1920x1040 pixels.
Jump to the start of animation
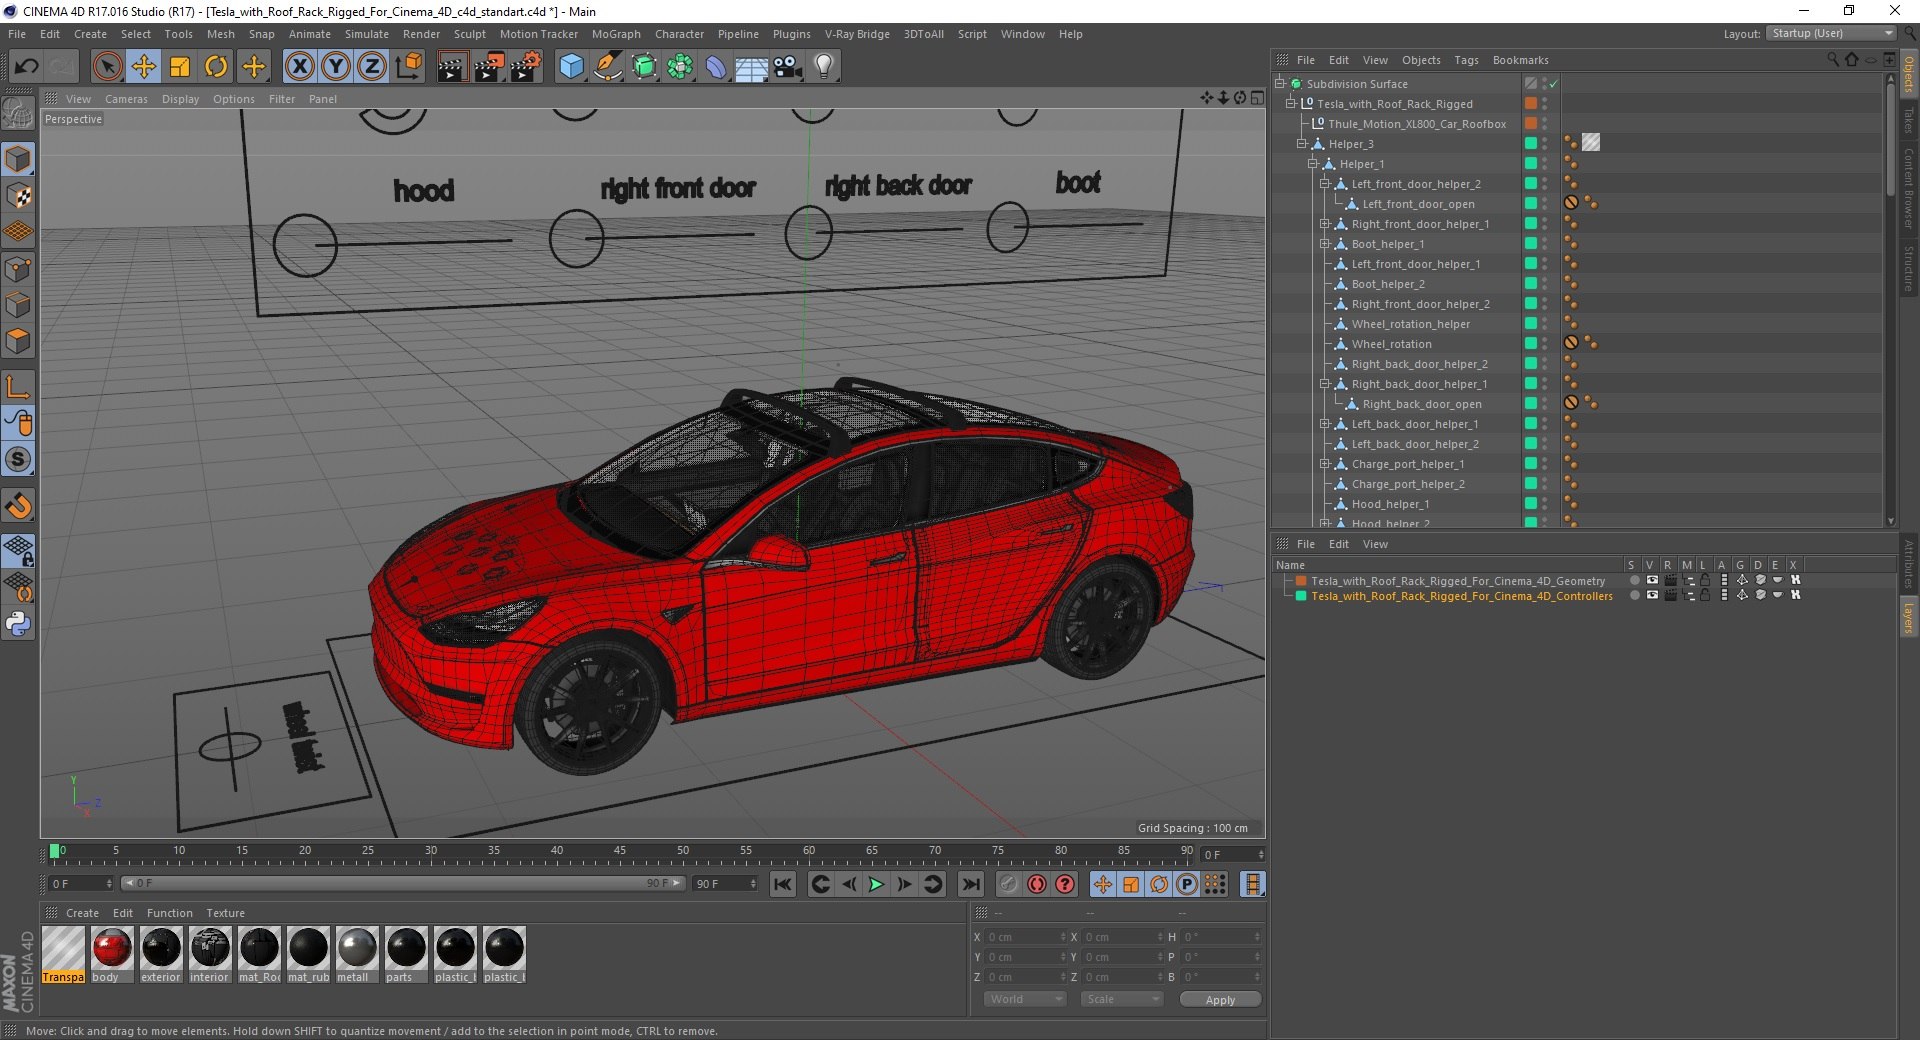(783, 884)
